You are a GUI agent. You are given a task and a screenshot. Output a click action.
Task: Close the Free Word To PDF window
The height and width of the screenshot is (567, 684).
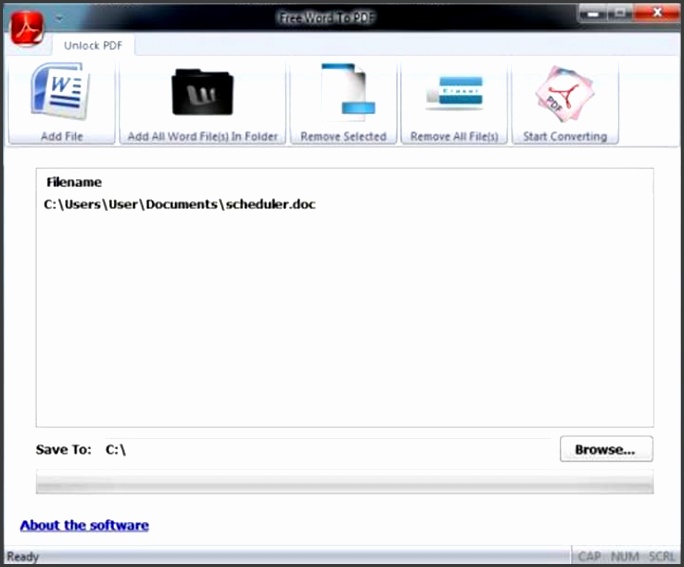(657, 13)
